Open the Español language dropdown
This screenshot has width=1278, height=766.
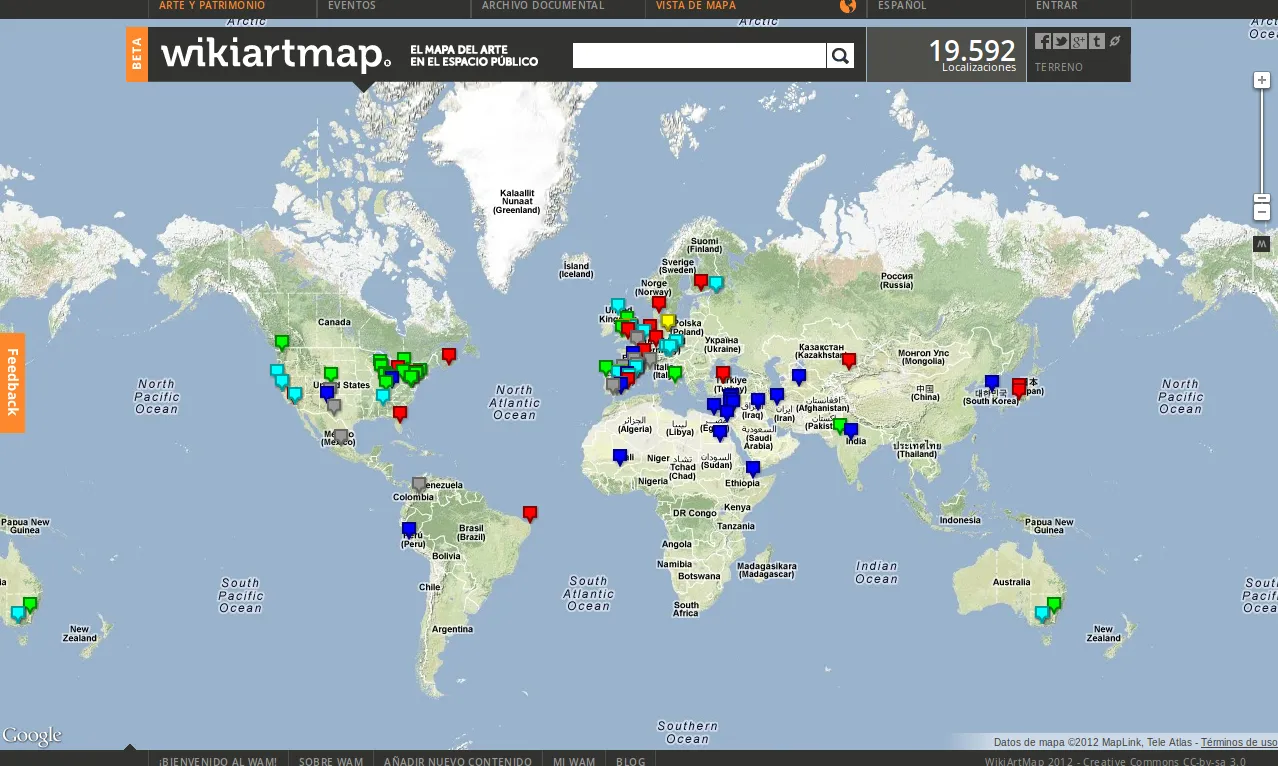(x=902, y=6)
